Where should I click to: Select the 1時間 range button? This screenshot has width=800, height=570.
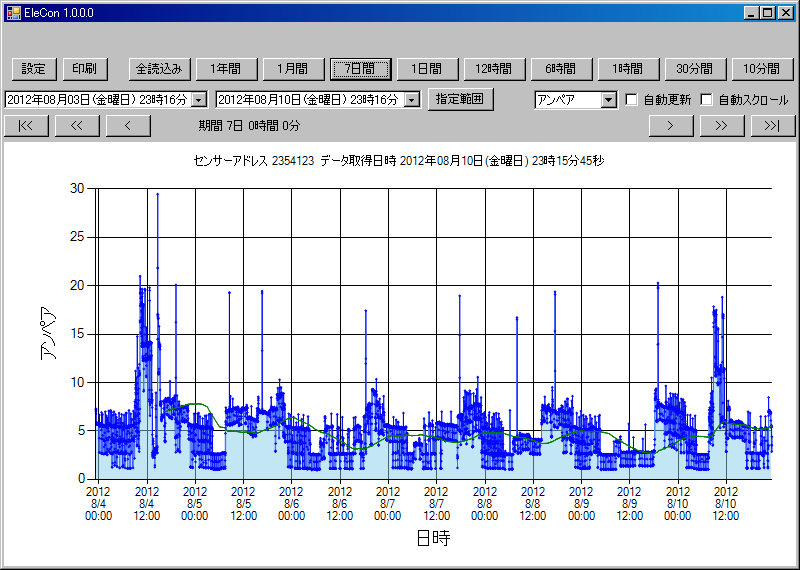point(629,69)
